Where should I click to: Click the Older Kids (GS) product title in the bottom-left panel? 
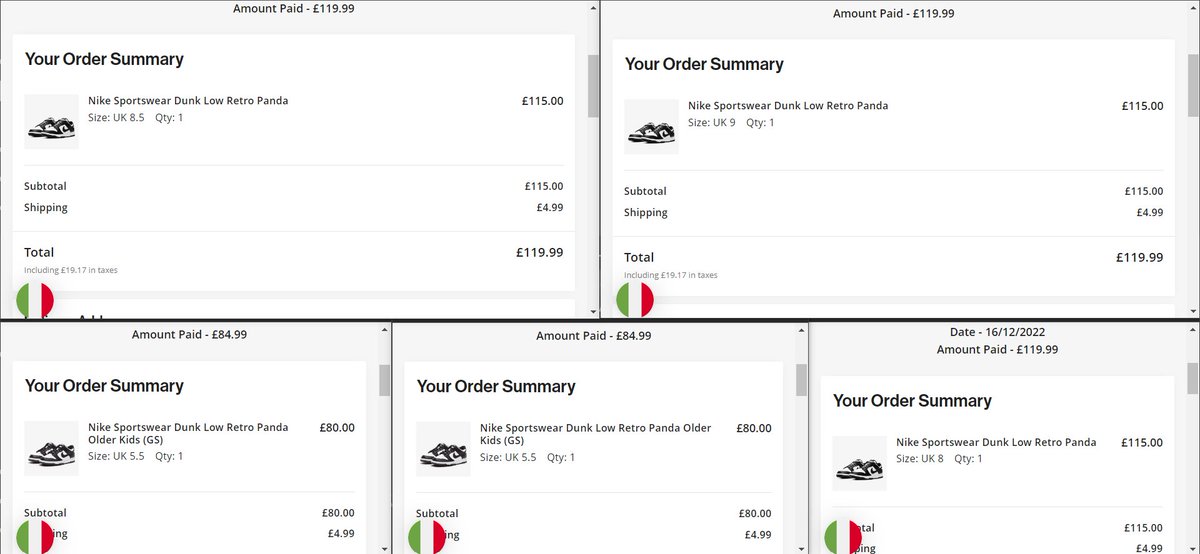pyautogui.click(x=188, y=433)
